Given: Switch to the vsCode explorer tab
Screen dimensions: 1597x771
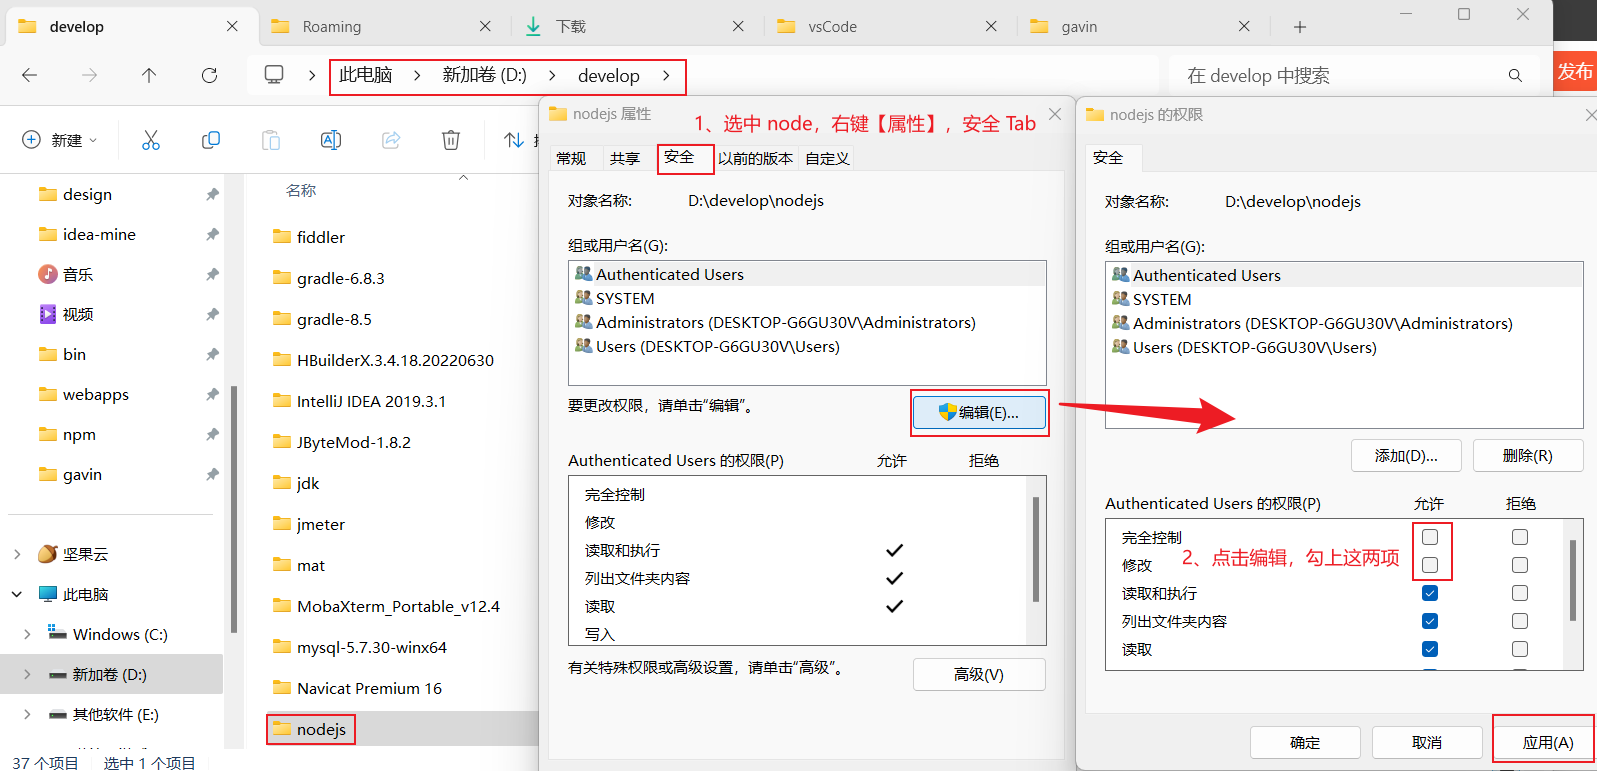Looking at the screenshot, I should pyautogui.click(x=832, y=27).
